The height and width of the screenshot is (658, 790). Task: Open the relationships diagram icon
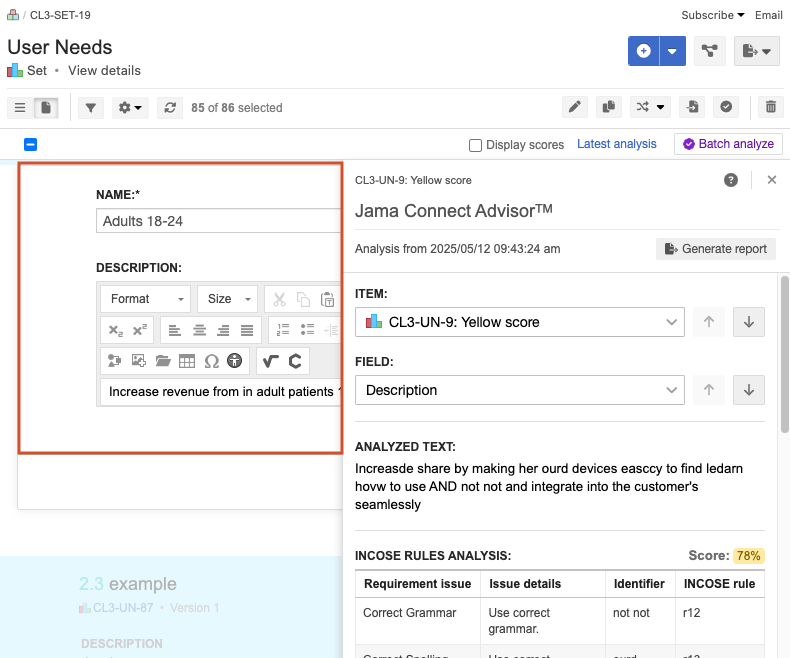coord(710,51)
